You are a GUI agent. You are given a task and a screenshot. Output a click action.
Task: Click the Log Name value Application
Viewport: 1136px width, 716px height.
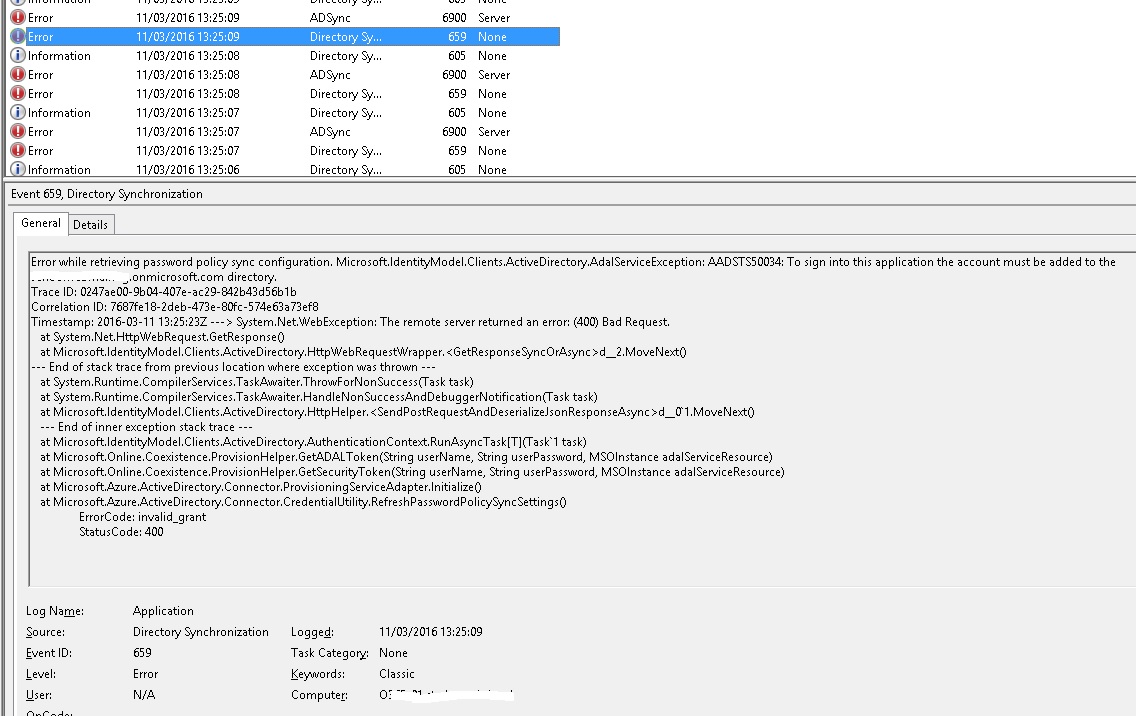coord(163,610)
